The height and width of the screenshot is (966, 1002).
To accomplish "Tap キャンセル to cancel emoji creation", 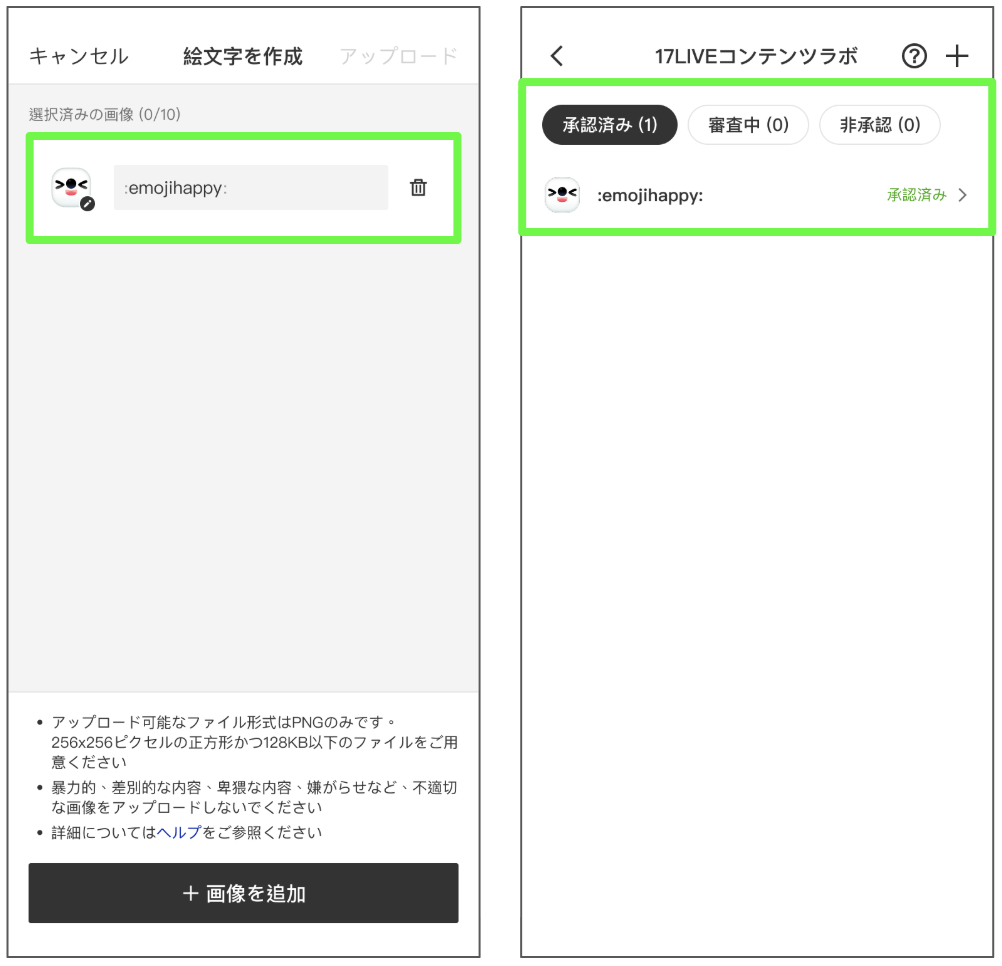I will coord(78,56).
